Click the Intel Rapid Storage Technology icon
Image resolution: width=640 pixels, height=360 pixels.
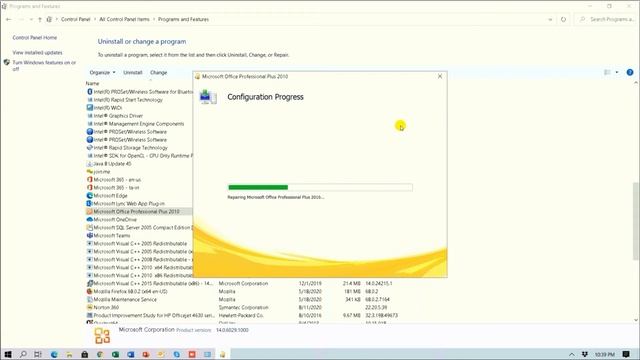point(89,148)
